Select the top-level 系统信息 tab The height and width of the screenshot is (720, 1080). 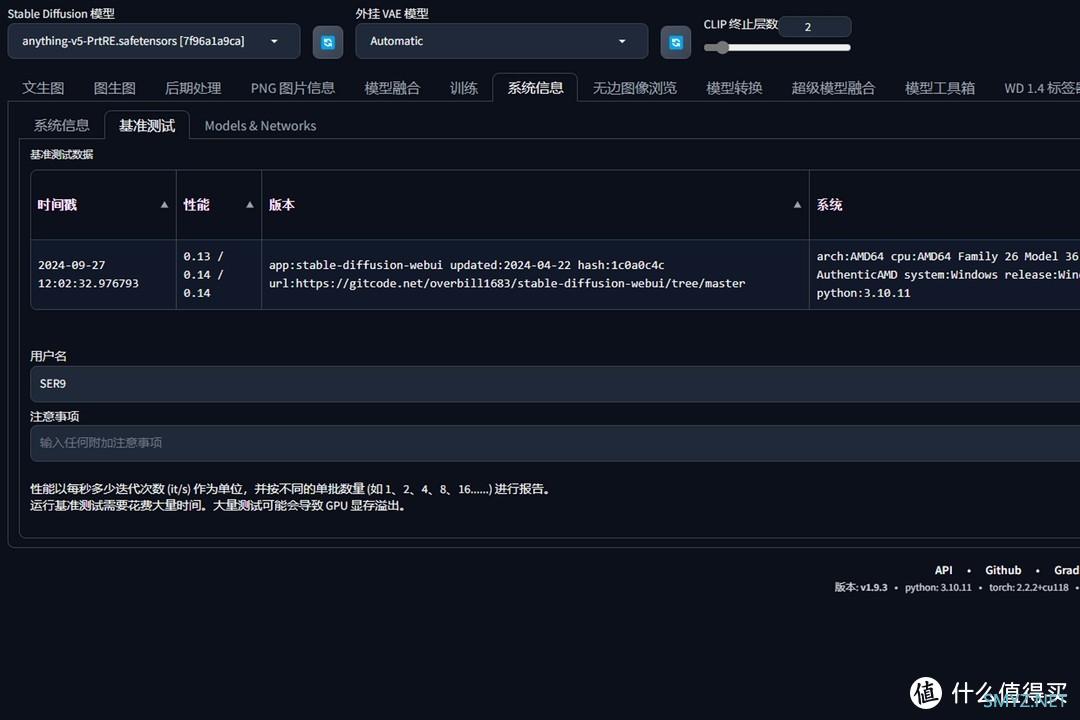click(x=535, y=88)
